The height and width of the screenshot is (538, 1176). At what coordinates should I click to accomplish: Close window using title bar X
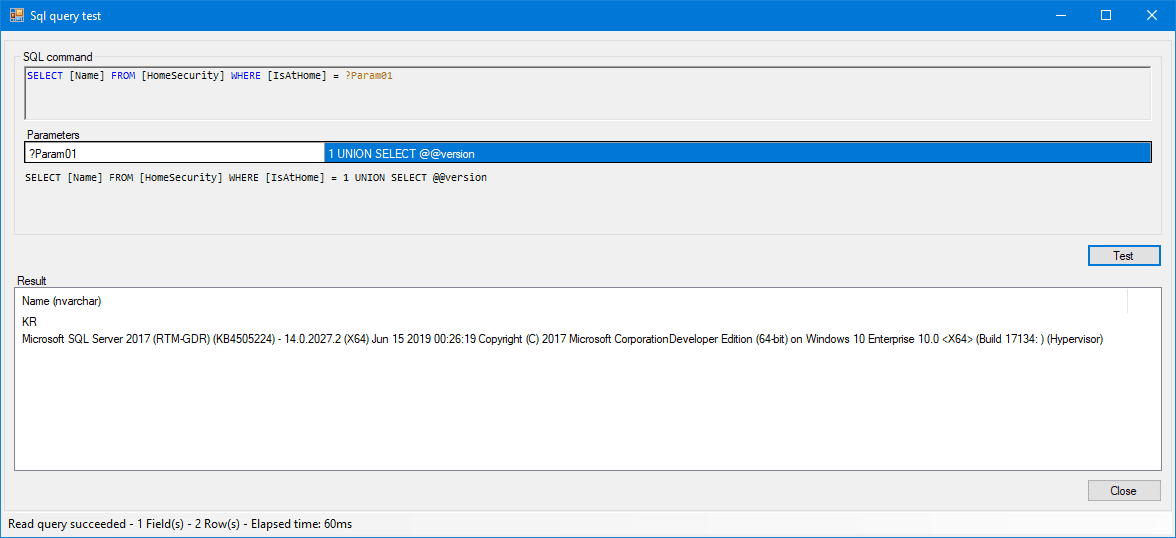point(1152,15)
